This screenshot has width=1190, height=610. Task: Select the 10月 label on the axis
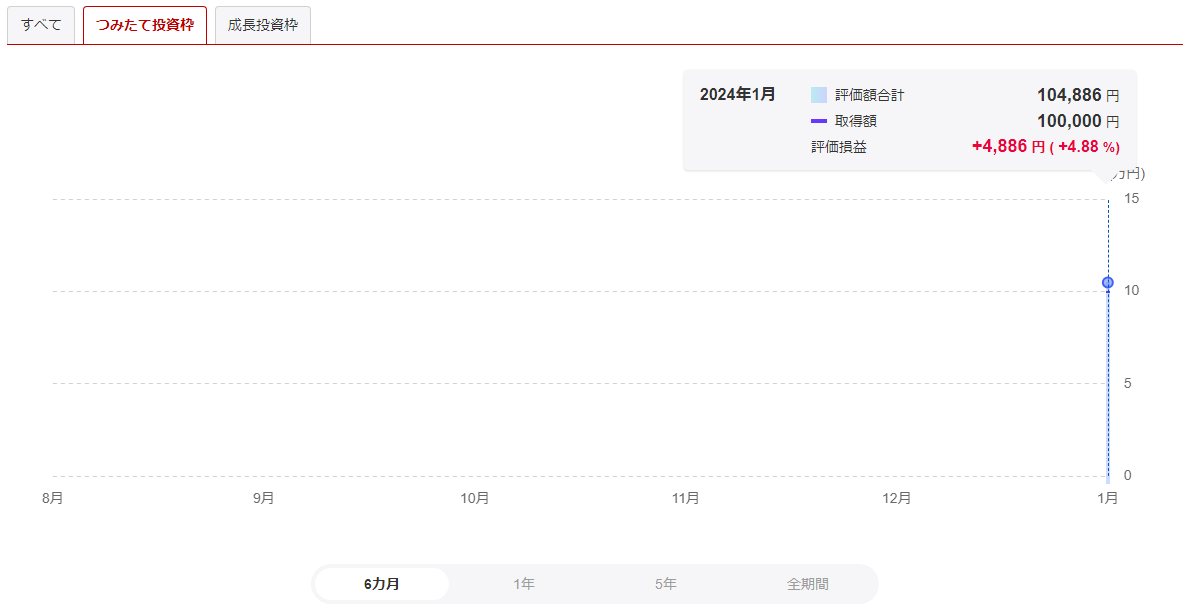pyautogui.click(x=475, y=498)
